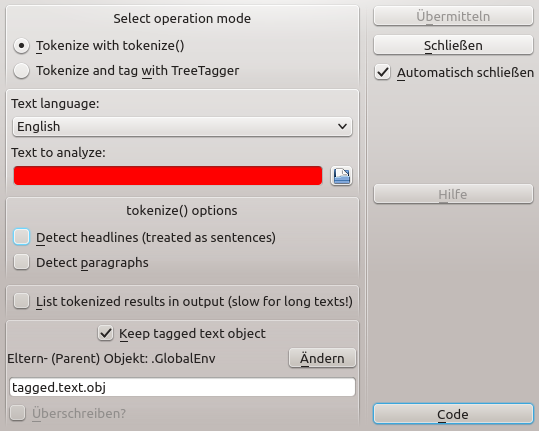
Task: Click the 'Ändern' button for parent object
Action: (322, 358)
